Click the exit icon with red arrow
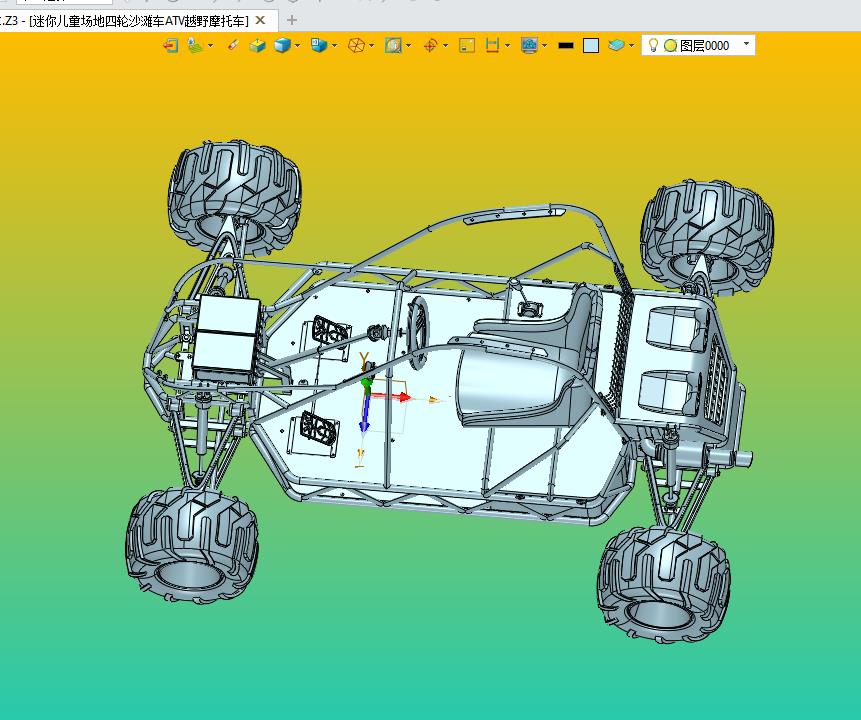The width and height of the screenshot is (861, 720). click(x=171, y=45)
